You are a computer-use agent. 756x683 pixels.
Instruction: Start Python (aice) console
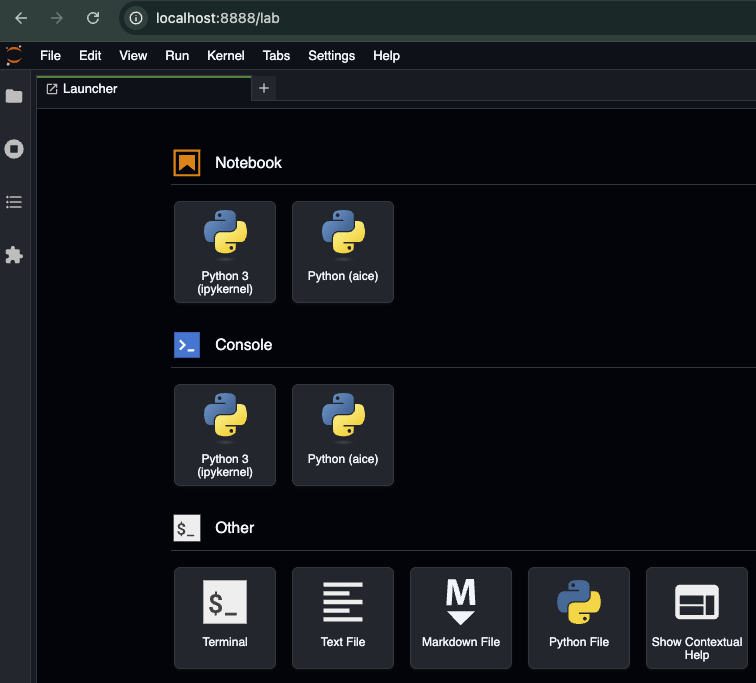pos(343,435)
